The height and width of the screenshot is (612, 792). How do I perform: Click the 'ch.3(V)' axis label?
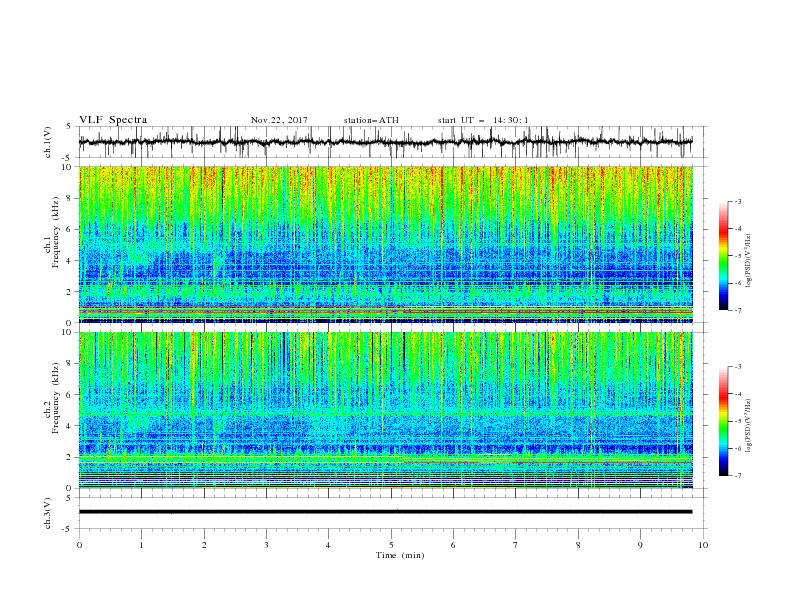[48, 513]
